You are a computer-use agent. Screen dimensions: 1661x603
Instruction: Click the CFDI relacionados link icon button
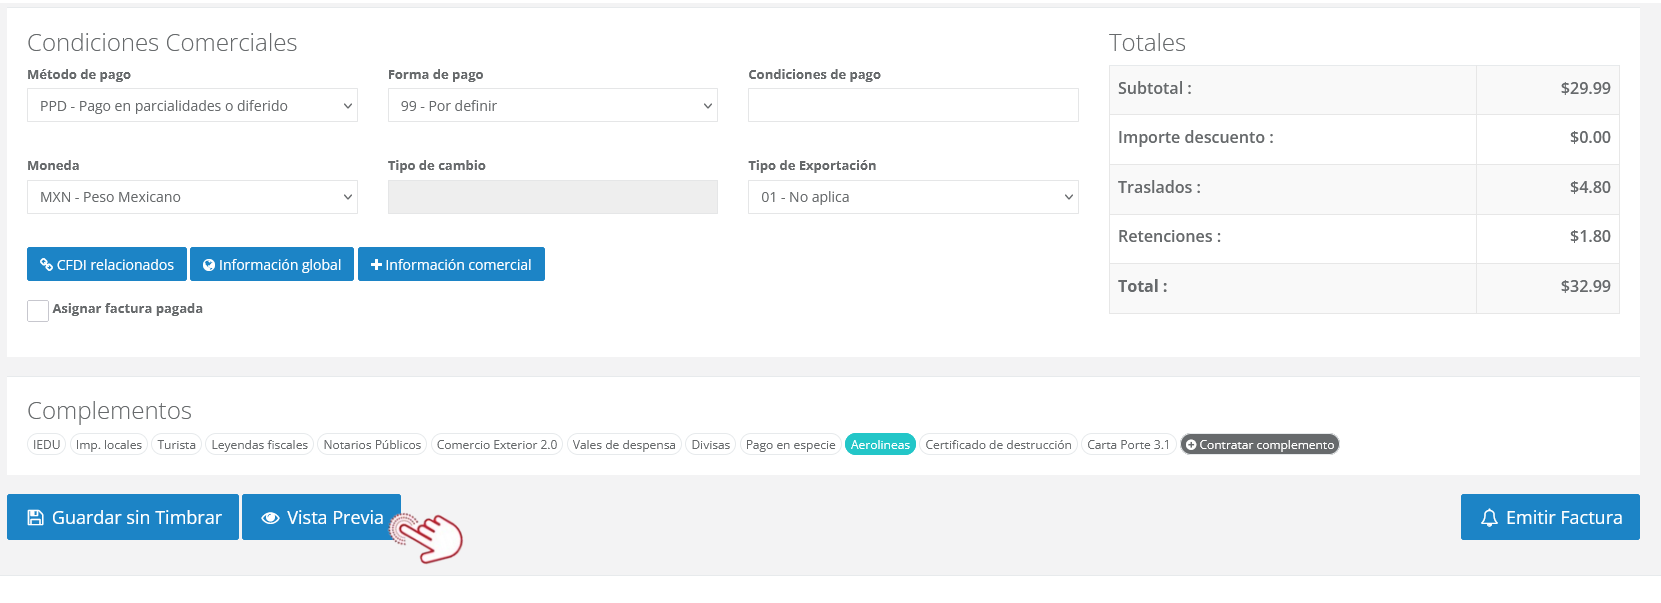pyautogui.click(x=107, y=264)
